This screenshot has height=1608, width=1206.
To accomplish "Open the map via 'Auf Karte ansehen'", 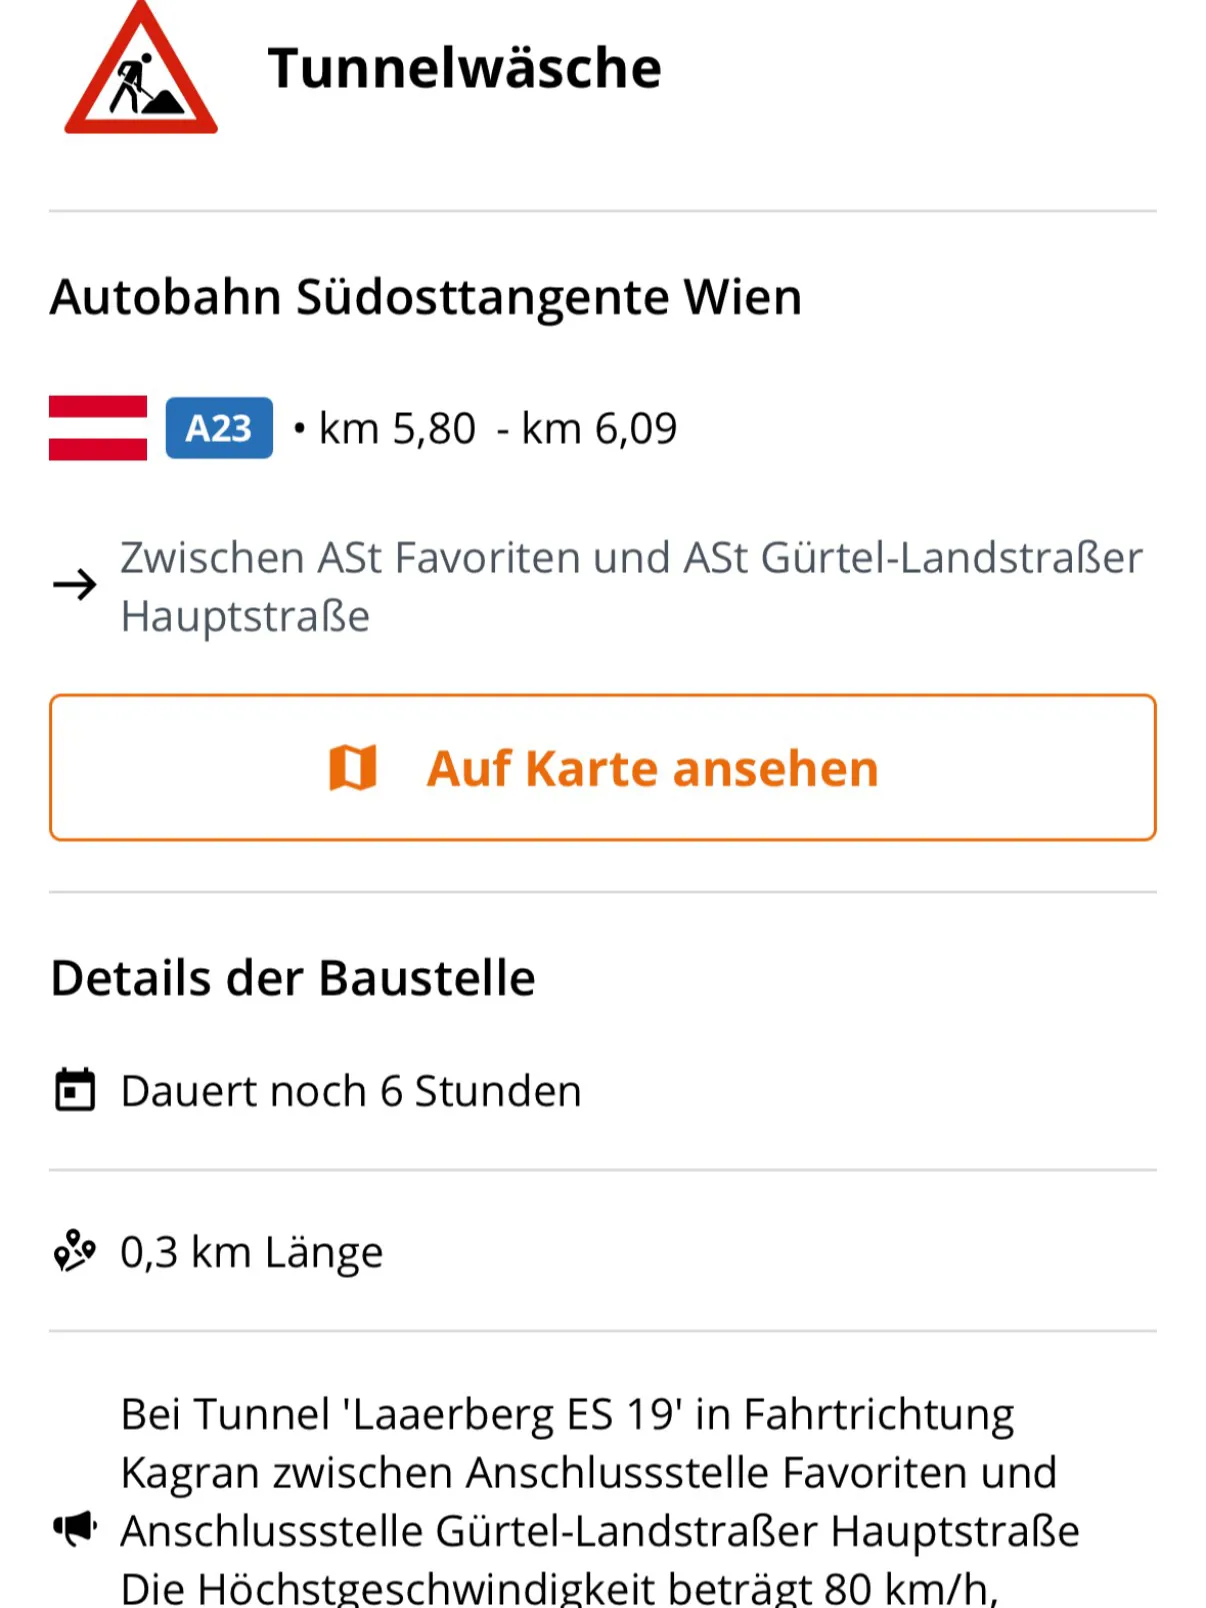I will 652,768.
